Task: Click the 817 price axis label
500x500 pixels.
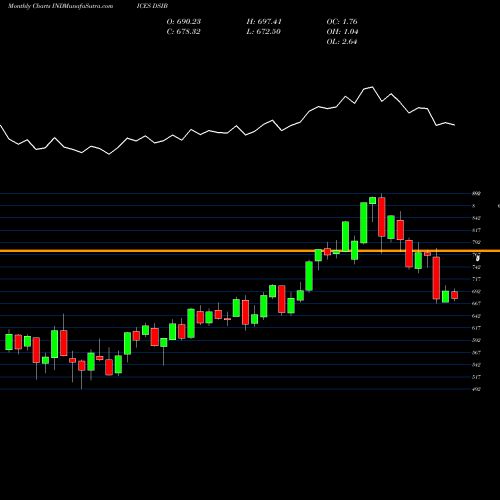Action: [476, 230]
